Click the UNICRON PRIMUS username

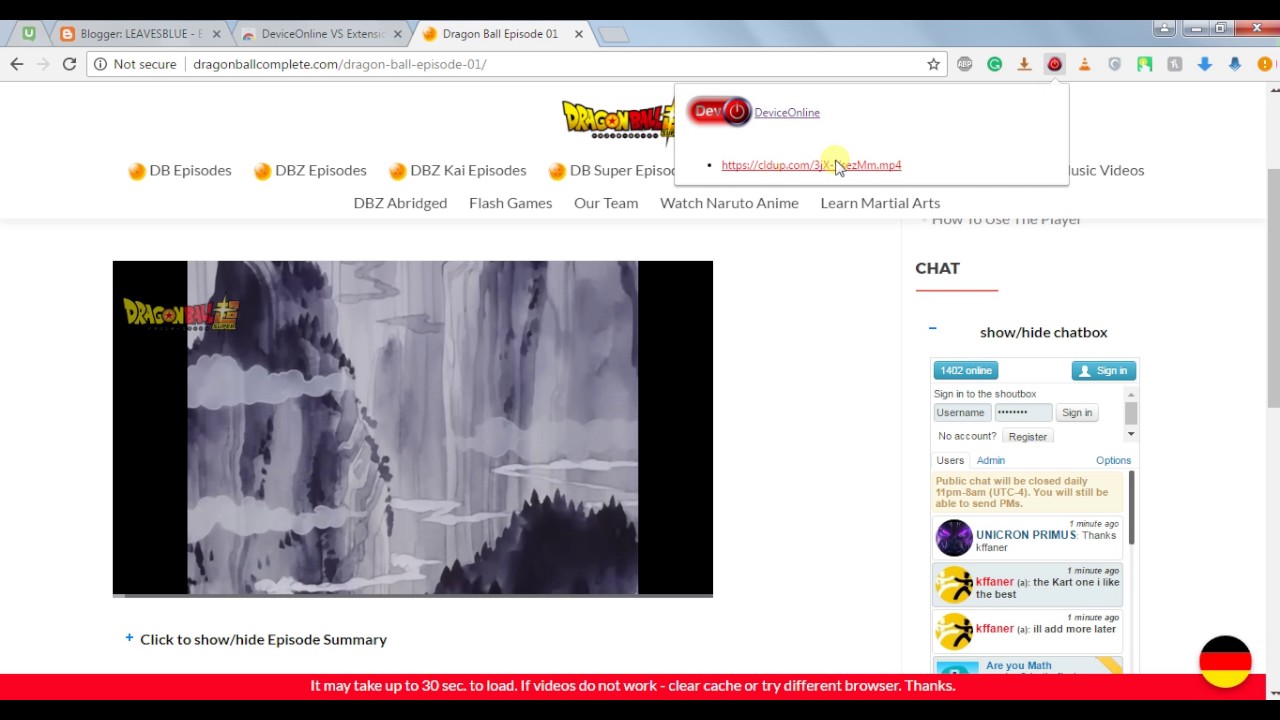1026,535
